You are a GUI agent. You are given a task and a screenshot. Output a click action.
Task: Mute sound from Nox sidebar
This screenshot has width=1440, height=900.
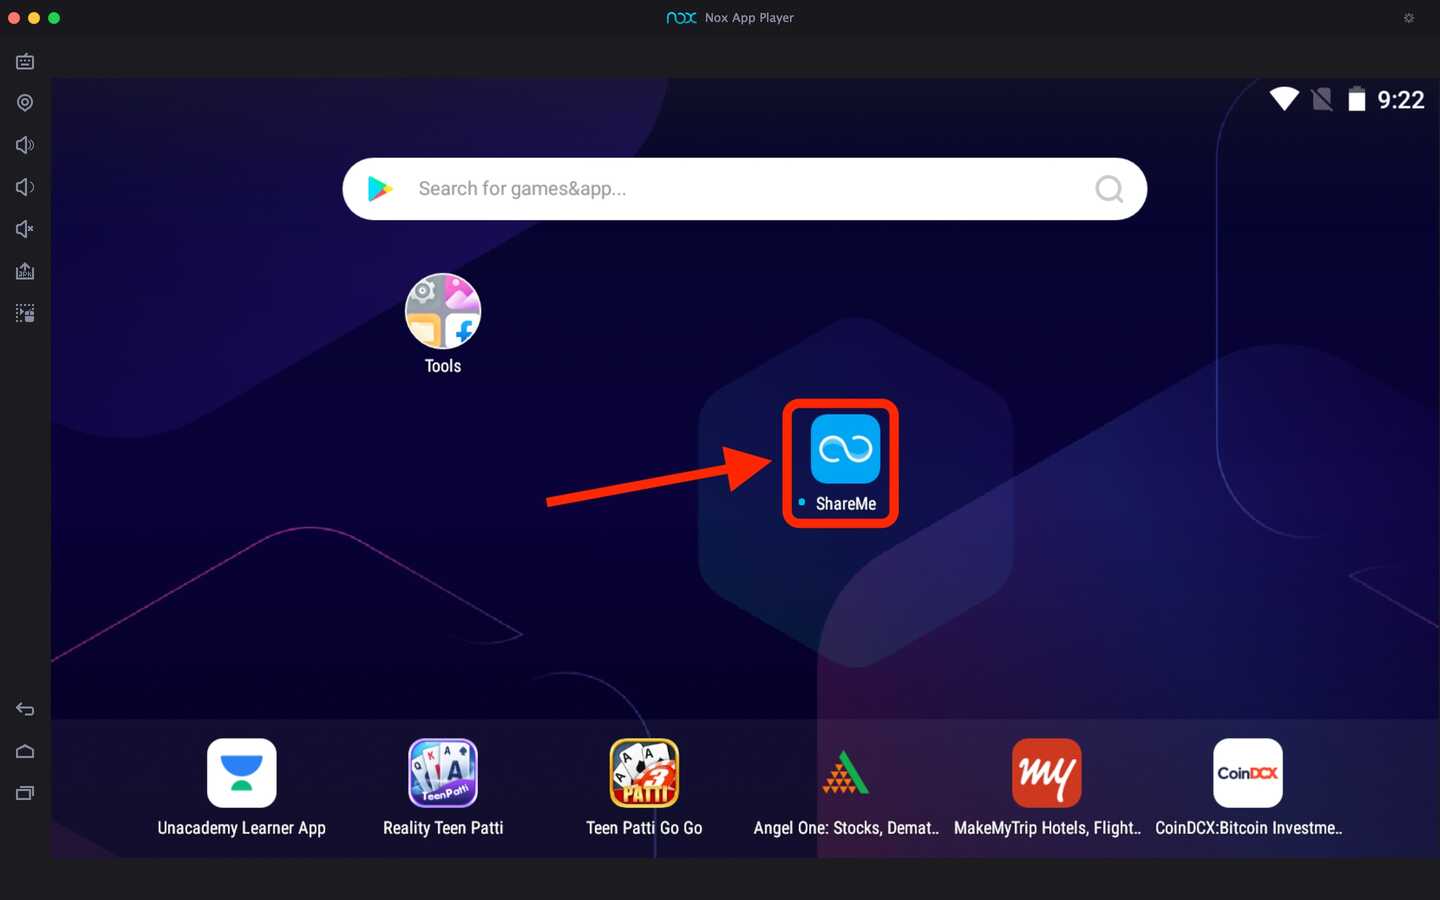(25, 229)
